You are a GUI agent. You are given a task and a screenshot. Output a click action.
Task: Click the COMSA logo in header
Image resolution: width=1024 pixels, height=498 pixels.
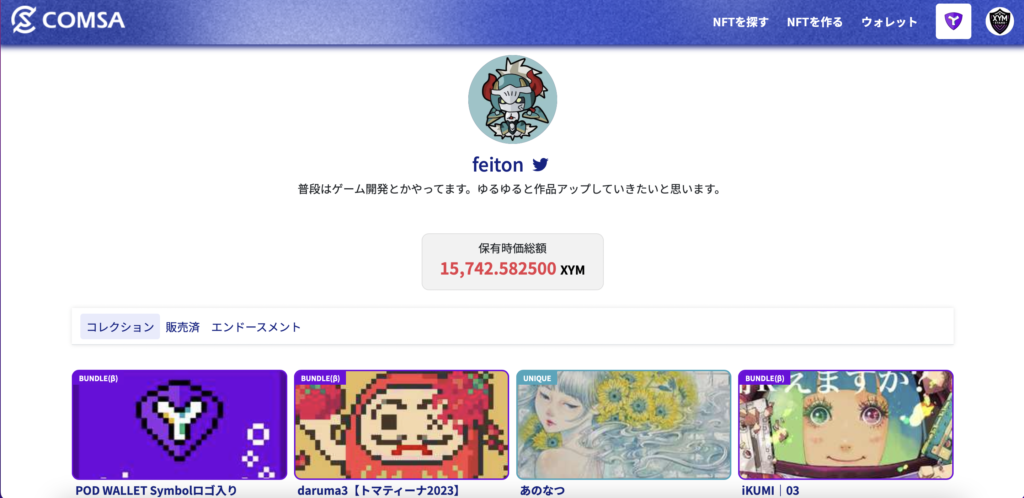coord(69,21)
